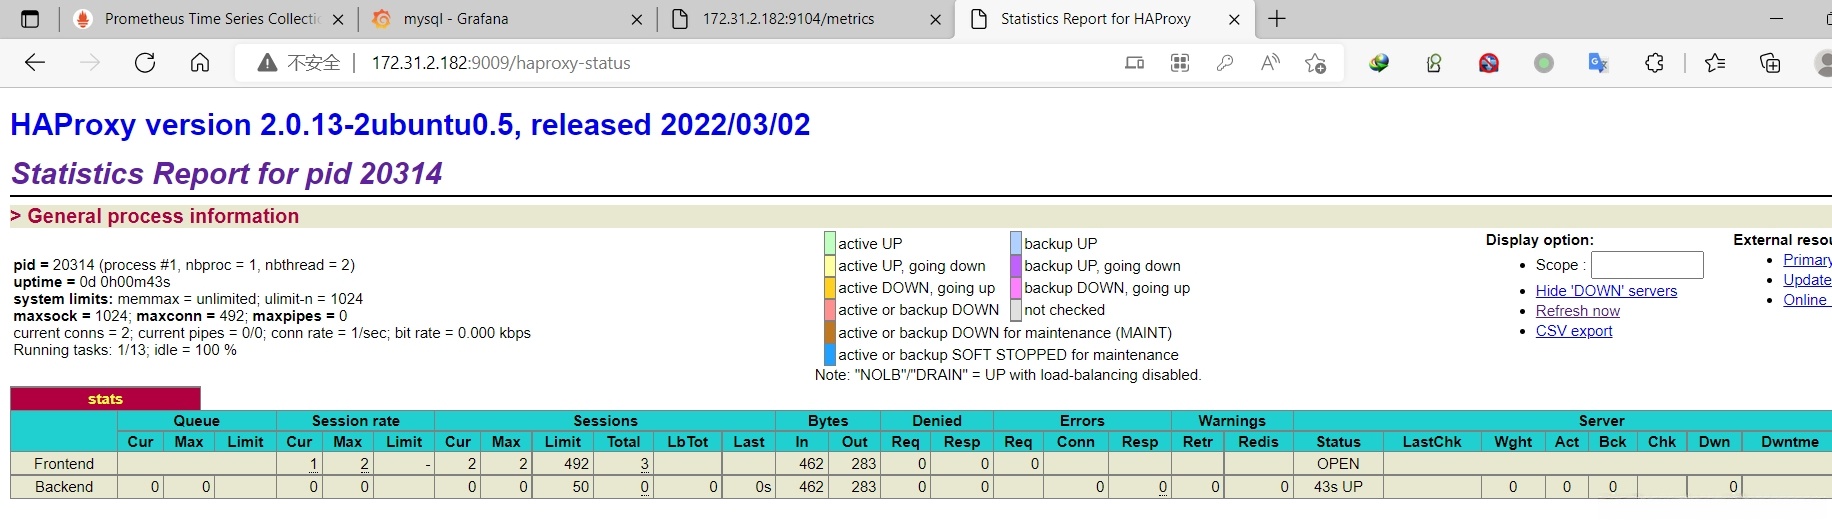Click the LastChk column header

point(1432,442)
